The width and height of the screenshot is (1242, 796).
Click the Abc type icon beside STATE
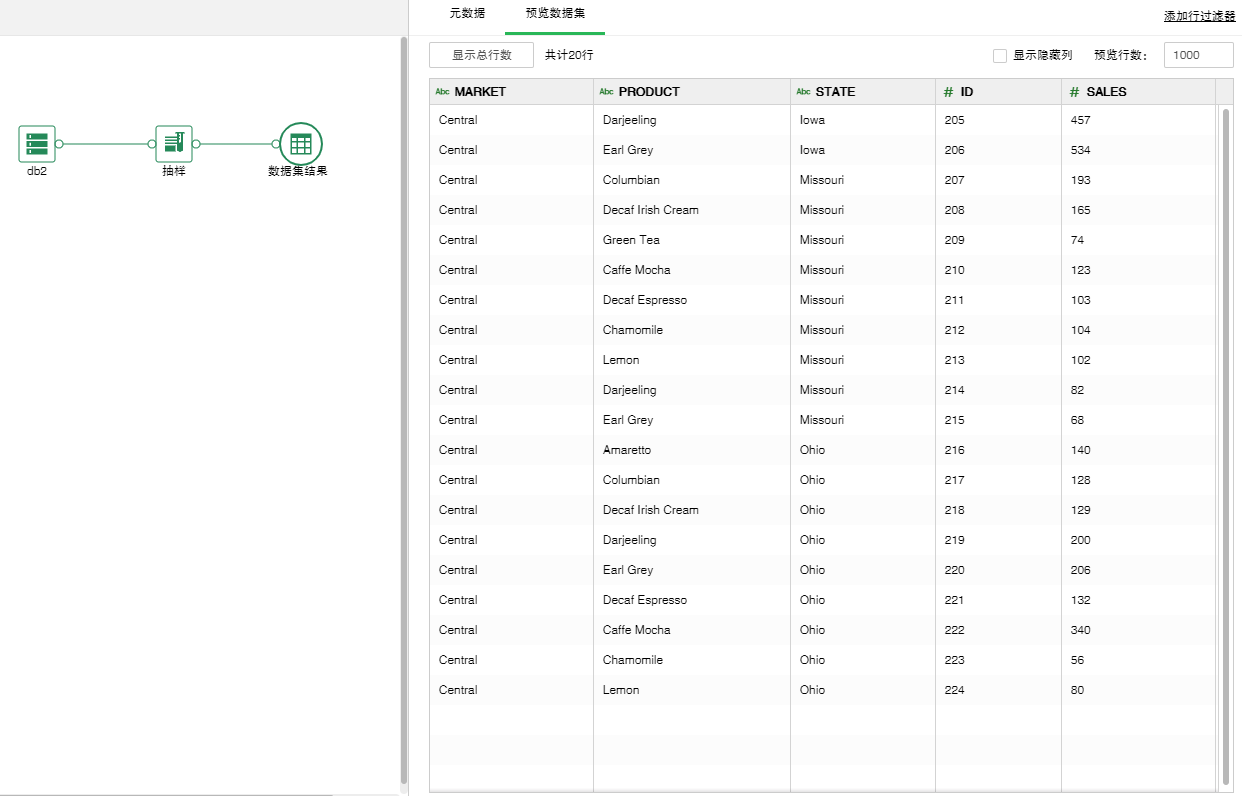click(803, 92)
